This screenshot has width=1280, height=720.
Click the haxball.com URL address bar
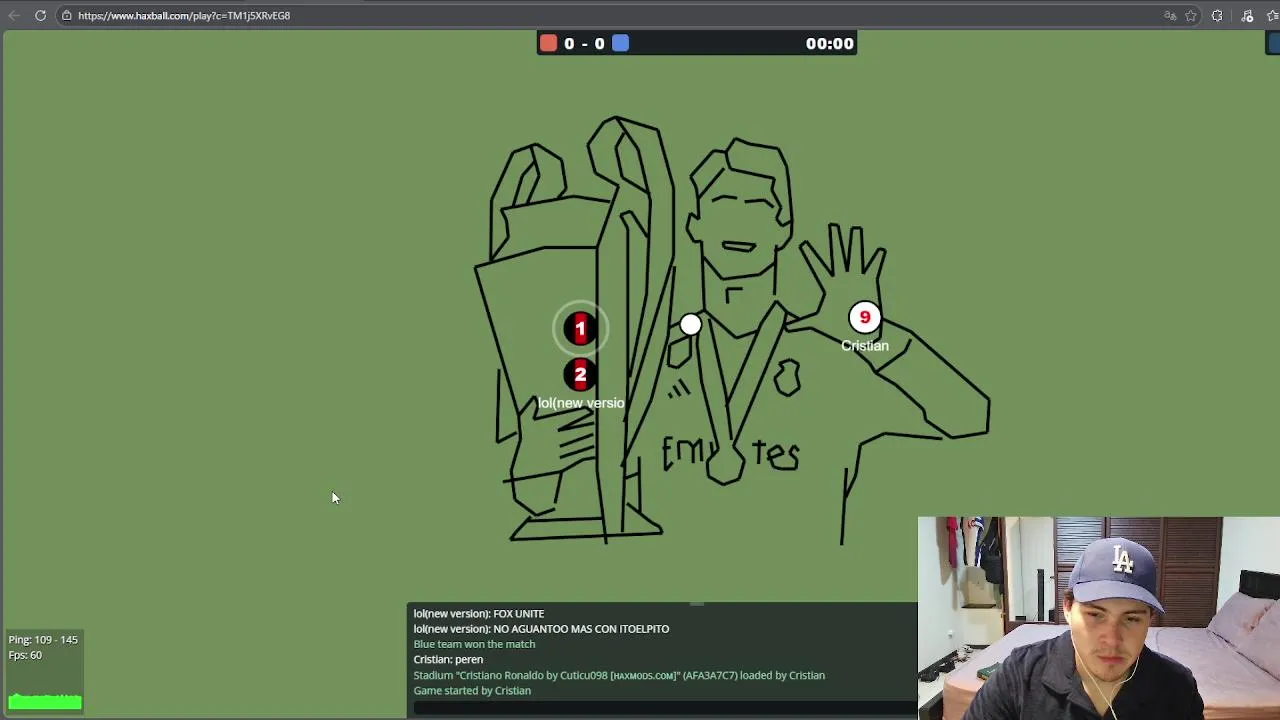[184, 15]
